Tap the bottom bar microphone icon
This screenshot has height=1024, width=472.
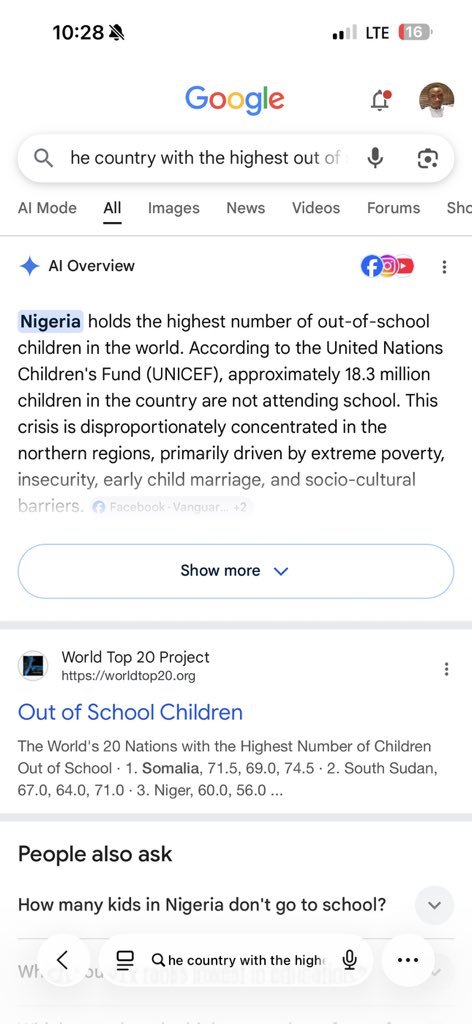point(349,959)
